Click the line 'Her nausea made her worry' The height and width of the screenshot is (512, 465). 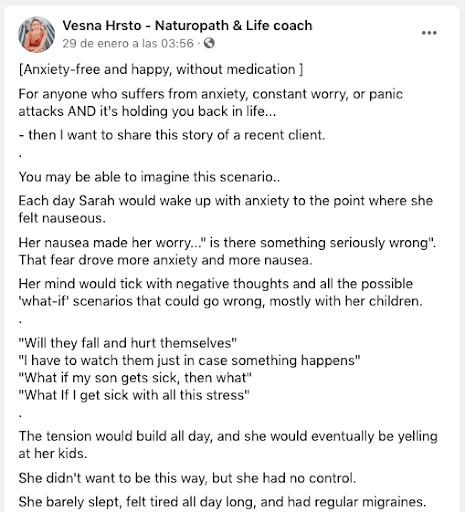click(x=227, y=243)
